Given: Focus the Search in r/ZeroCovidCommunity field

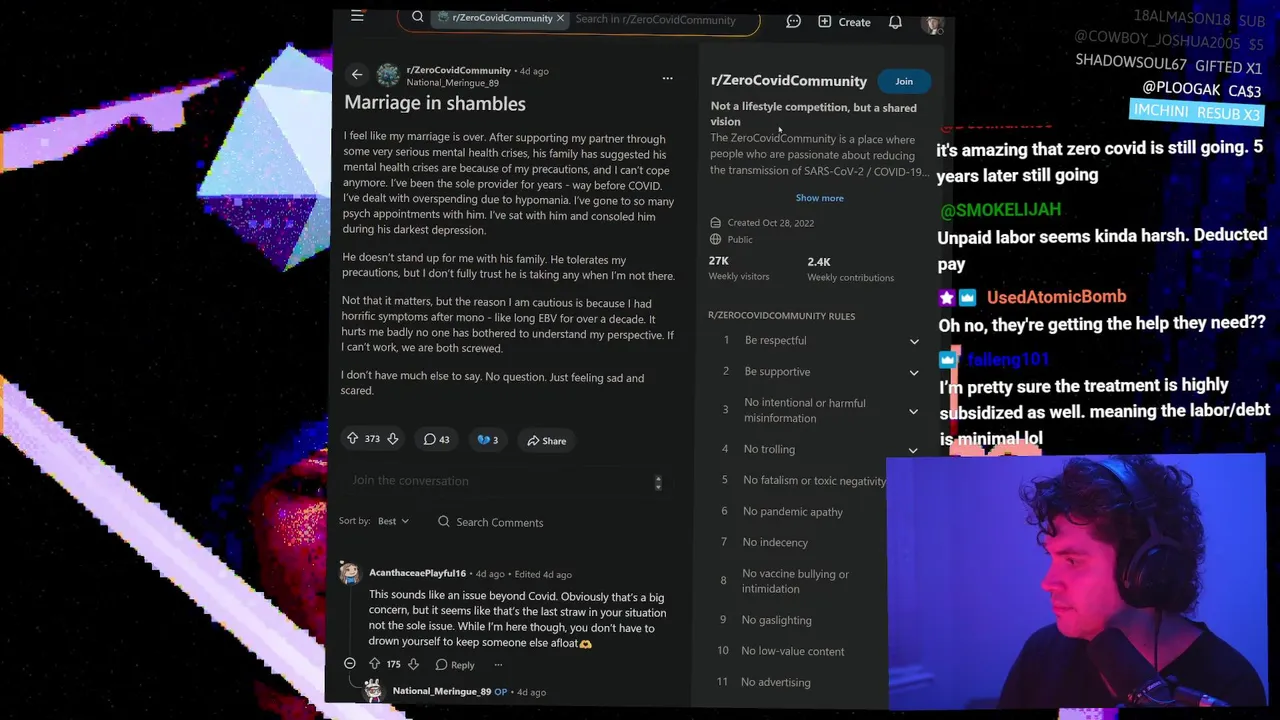Looking at the screenshot, I should pos(655,19).
